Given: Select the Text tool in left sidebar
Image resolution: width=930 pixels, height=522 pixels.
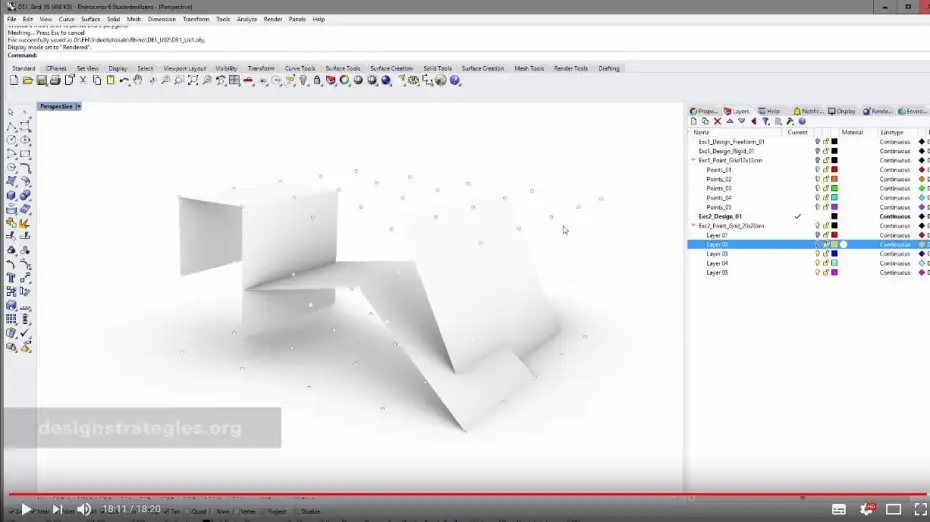Looking at the screenshot, I should click(11, 278).
